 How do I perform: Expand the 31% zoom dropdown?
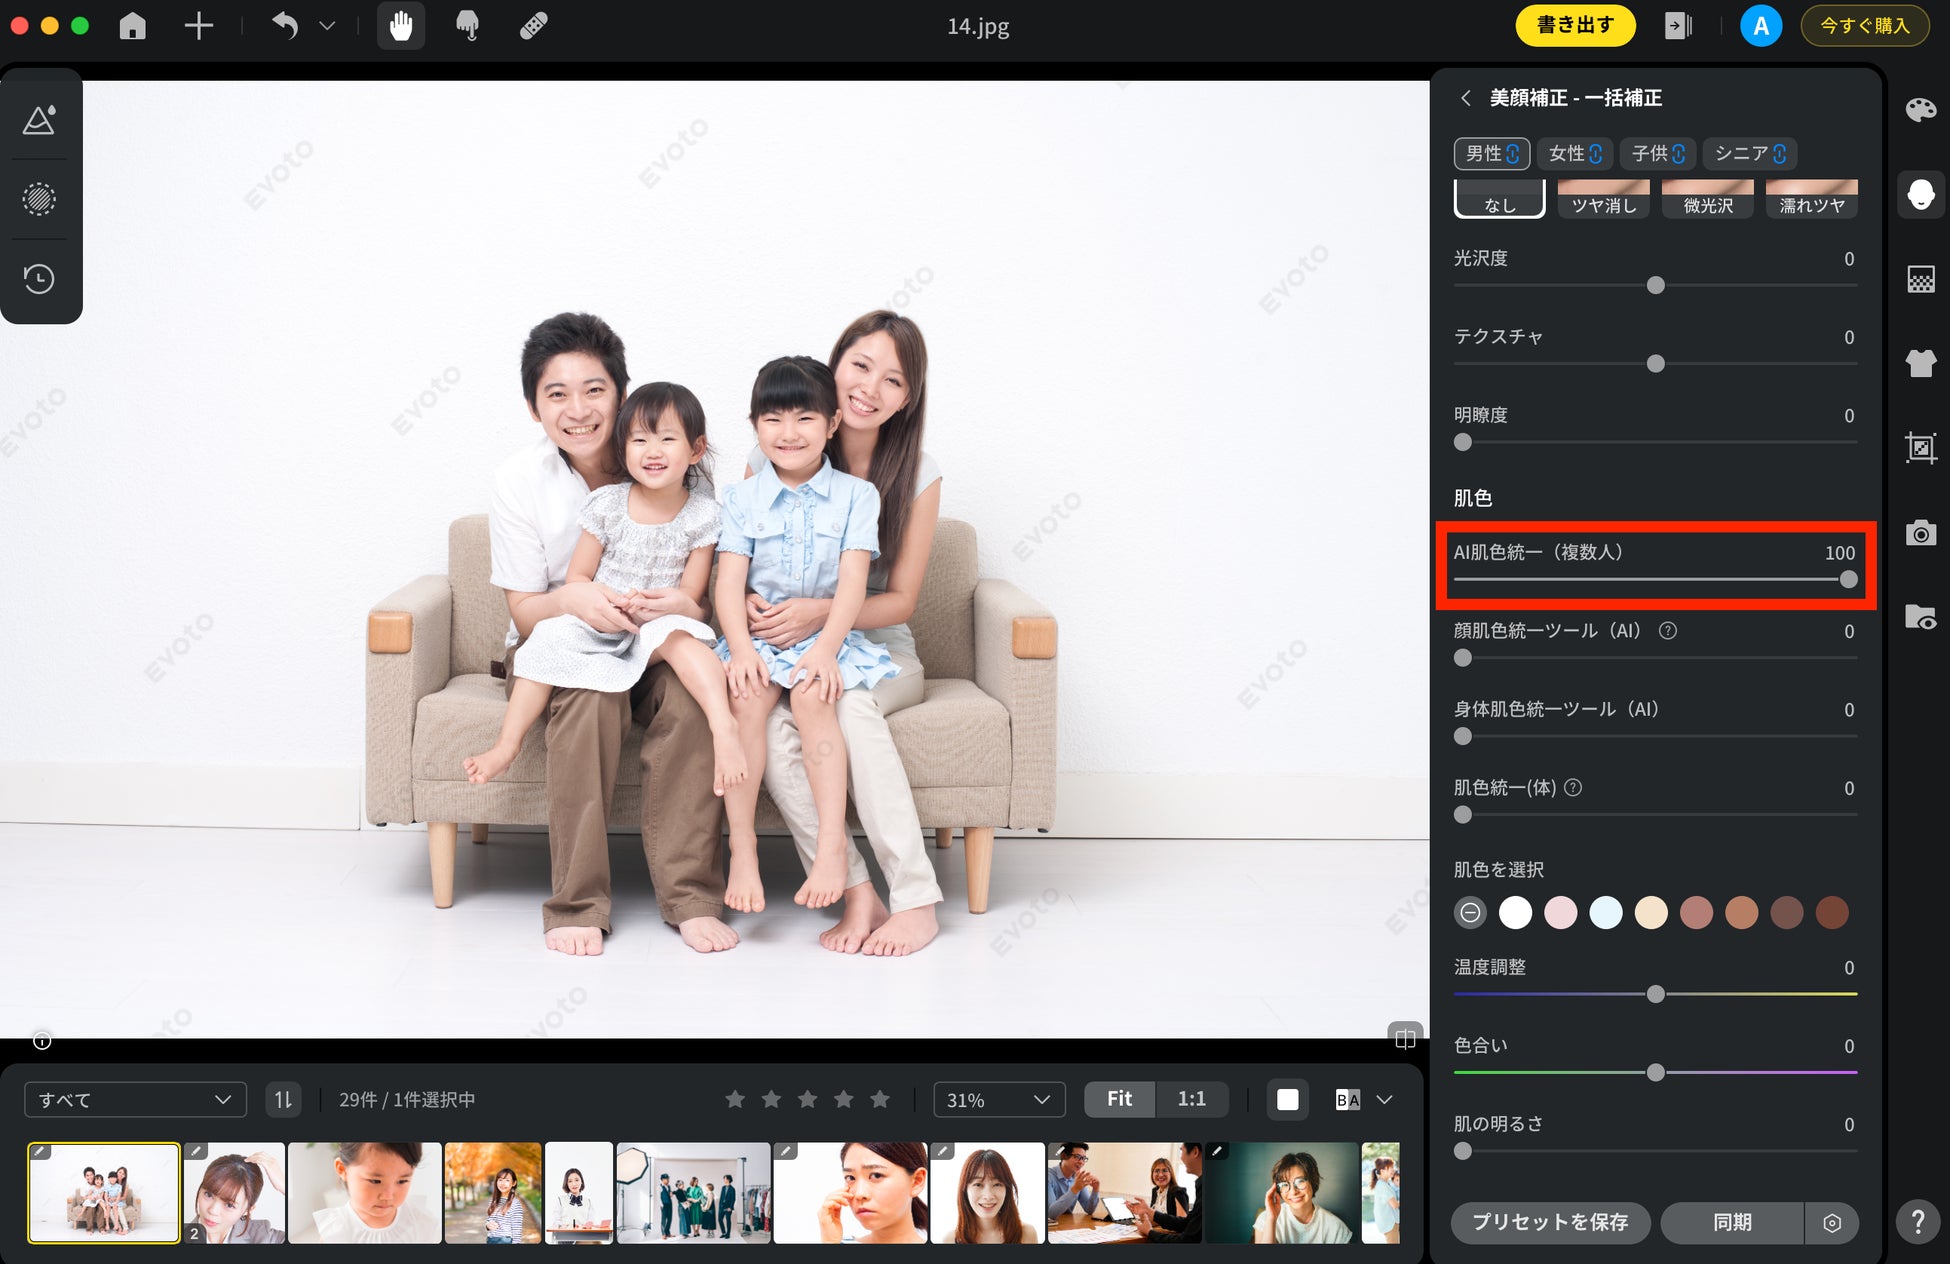[998, 1100]
